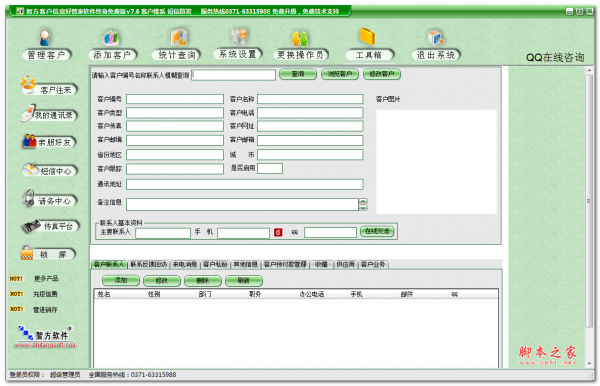Click the up arrow on the 备注信息 field

[x=363, y=201]
